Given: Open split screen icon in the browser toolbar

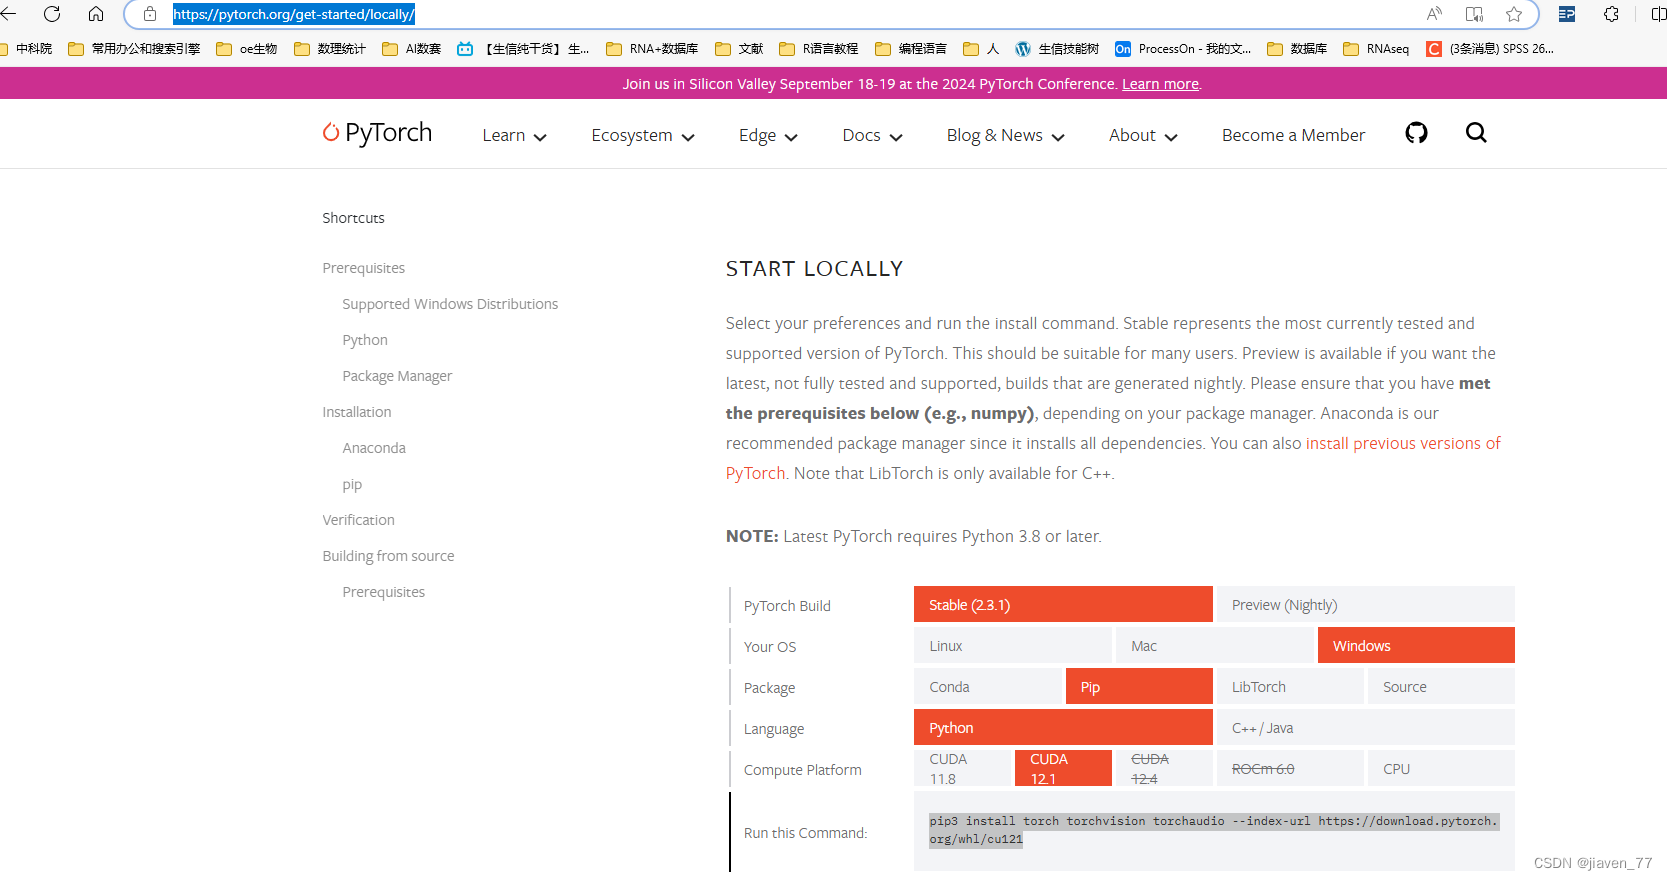Looking at the screenshot, I should 1658,14.
